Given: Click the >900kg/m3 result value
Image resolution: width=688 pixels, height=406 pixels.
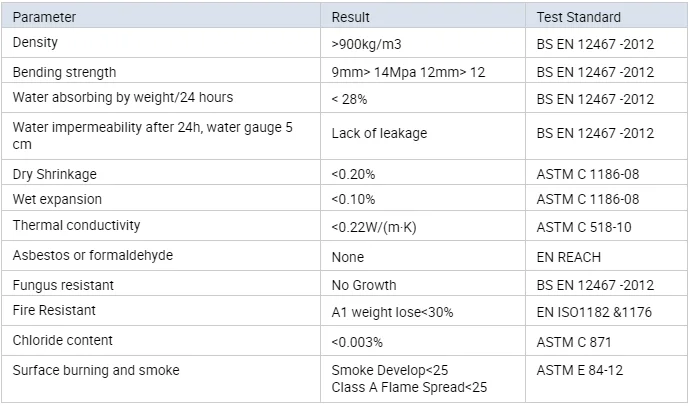Looking at the screenshot, I should 366,44.
